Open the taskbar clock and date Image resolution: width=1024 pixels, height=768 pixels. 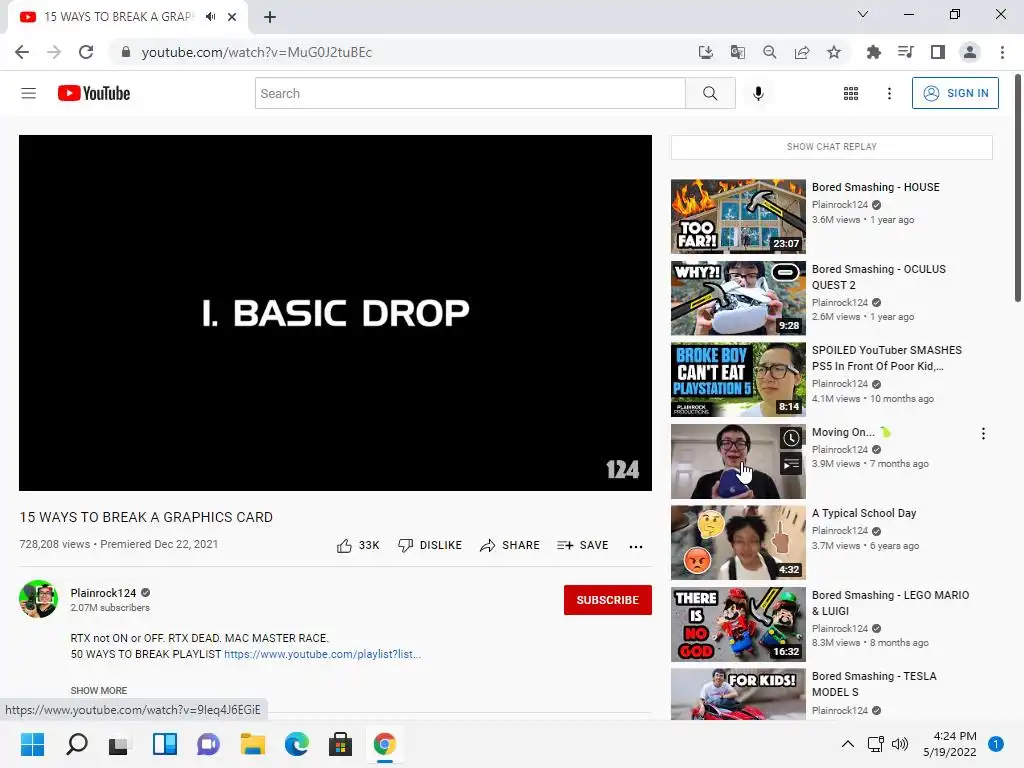click(x=950, y=744)
